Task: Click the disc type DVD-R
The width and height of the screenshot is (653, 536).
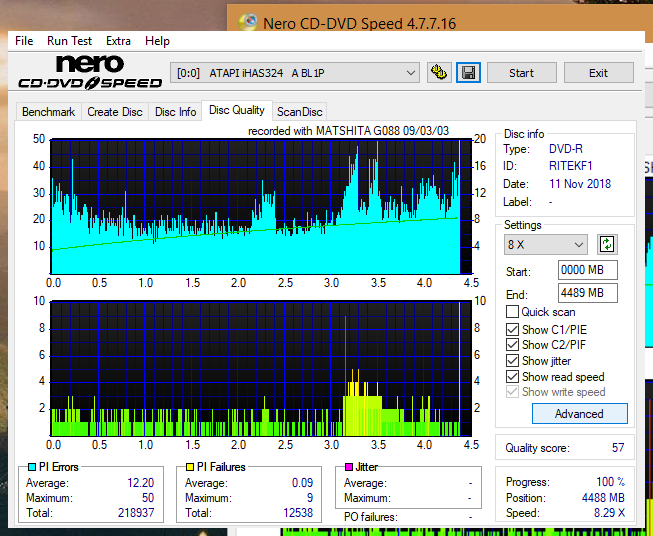Action: tap(566, 149)
